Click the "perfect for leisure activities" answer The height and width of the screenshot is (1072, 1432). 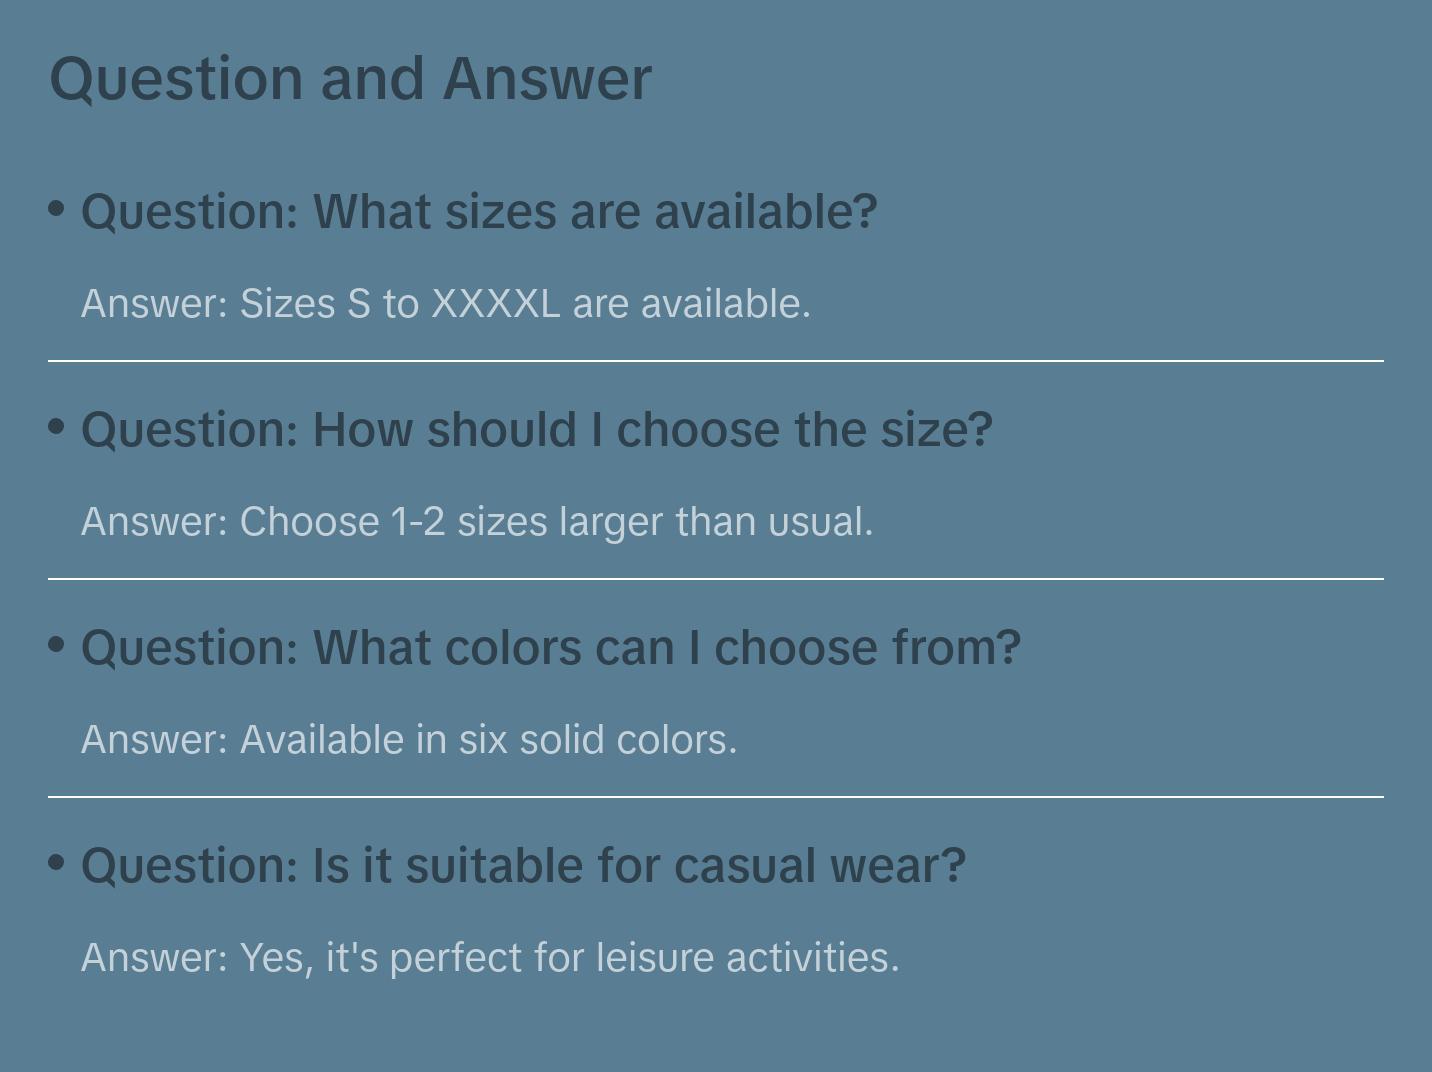tap(490, 958)
